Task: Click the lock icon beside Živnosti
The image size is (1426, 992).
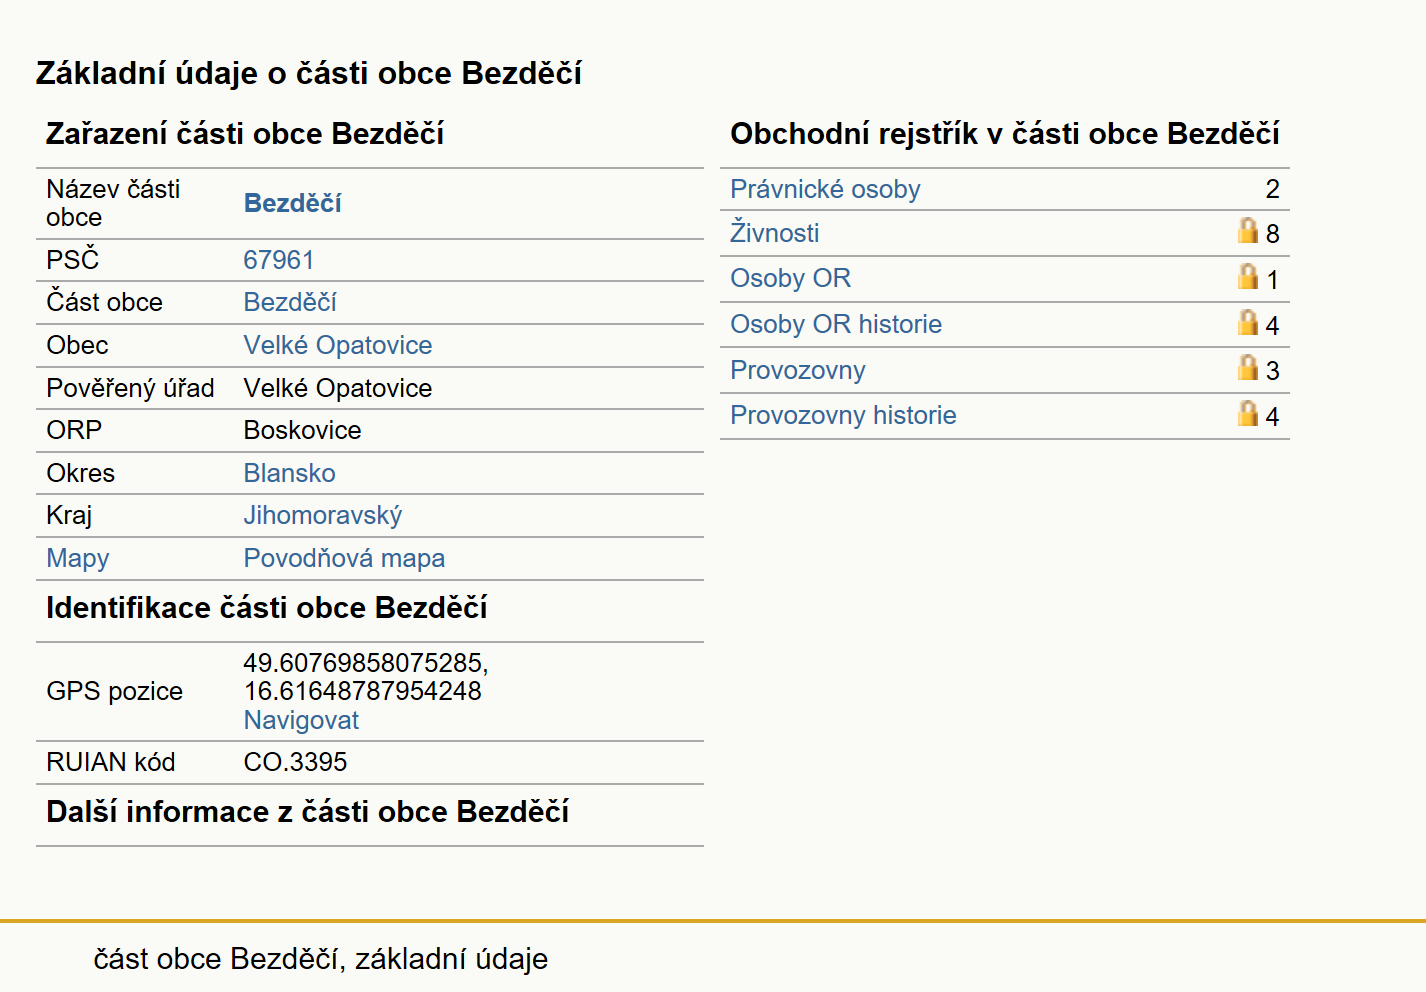Action: pyautogui.click(x=1247, y=231)
